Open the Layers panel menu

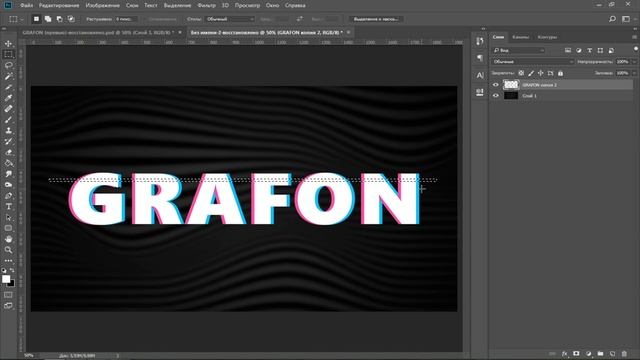point(634,37)
